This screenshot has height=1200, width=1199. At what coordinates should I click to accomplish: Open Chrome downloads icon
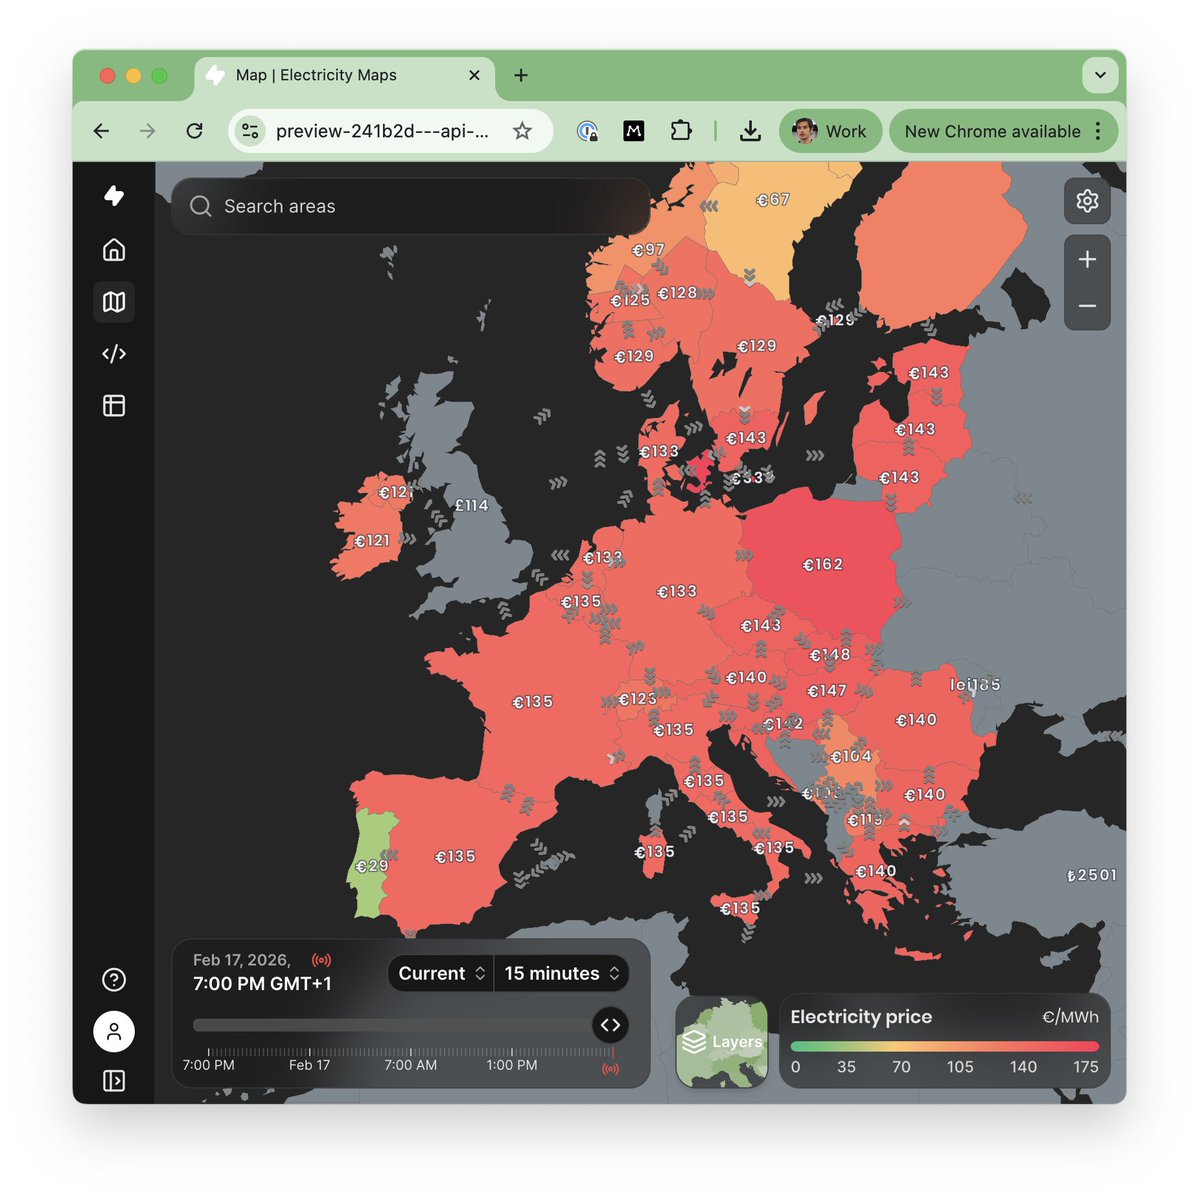tap(750, 131)
